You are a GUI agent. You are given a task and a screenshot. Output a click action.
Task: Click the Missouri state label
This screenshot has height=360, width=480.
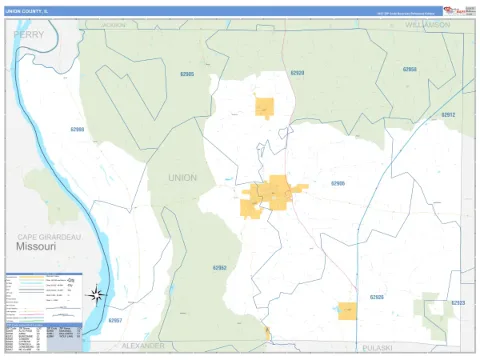(36, 247)
